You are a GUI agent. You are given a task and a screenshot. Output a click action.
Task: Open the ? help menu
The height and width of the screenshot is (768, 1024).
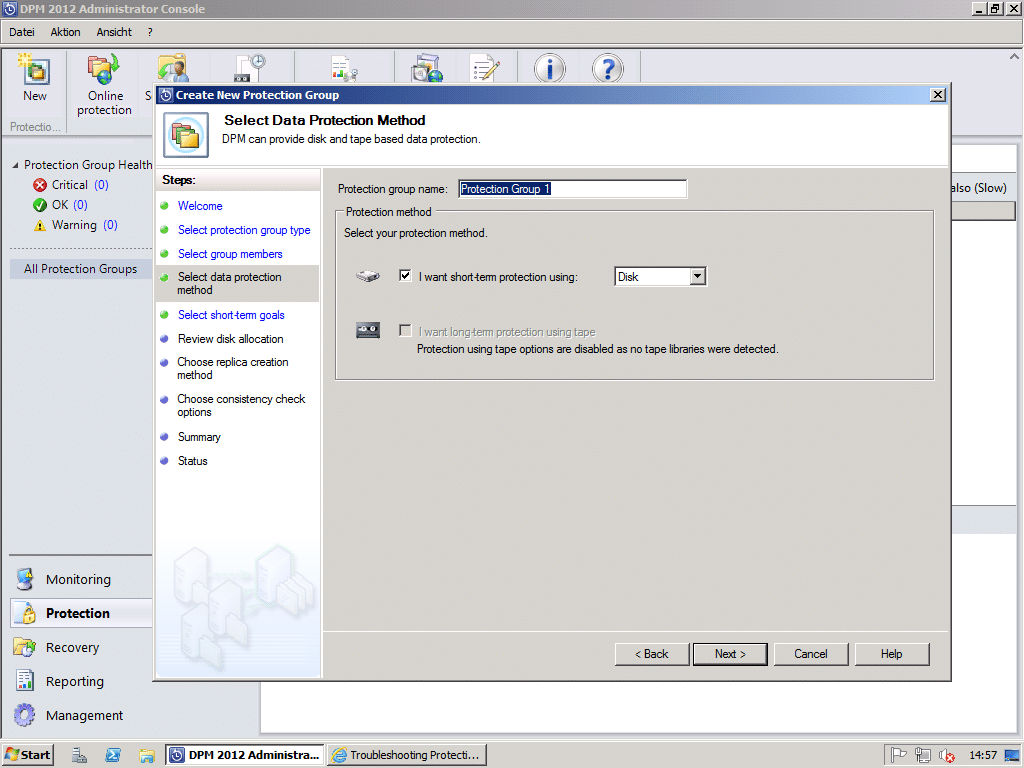(150, 32)
